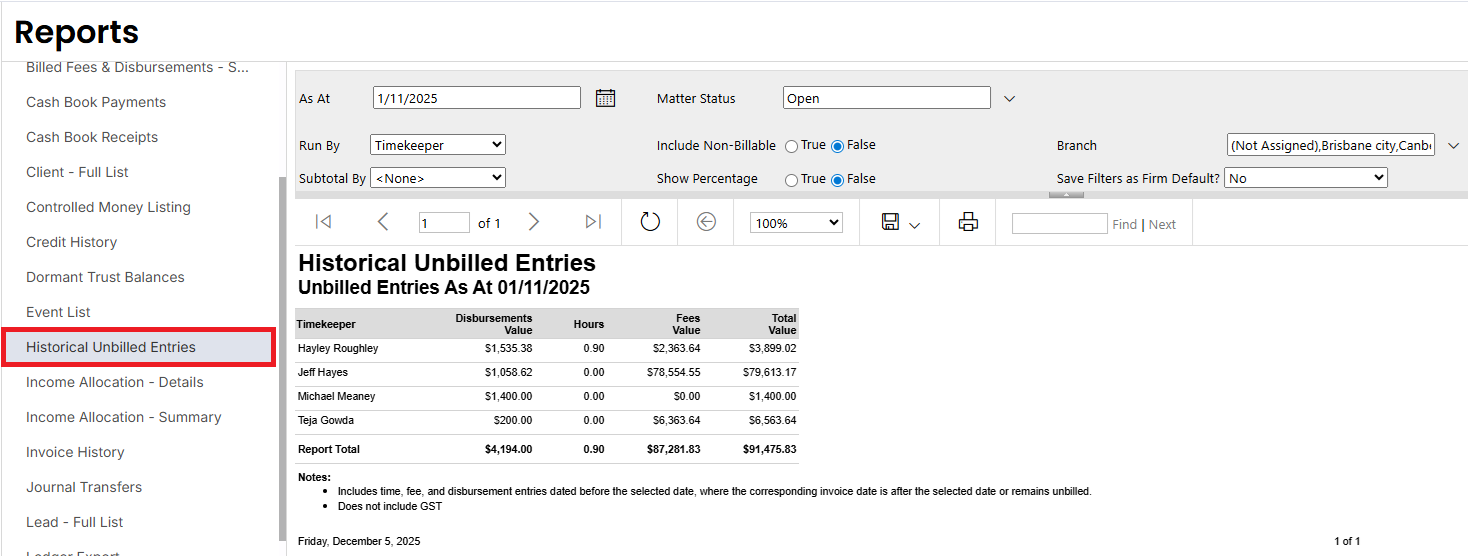
Task: Open the save/export floppy disk menu
Action: 900,223
